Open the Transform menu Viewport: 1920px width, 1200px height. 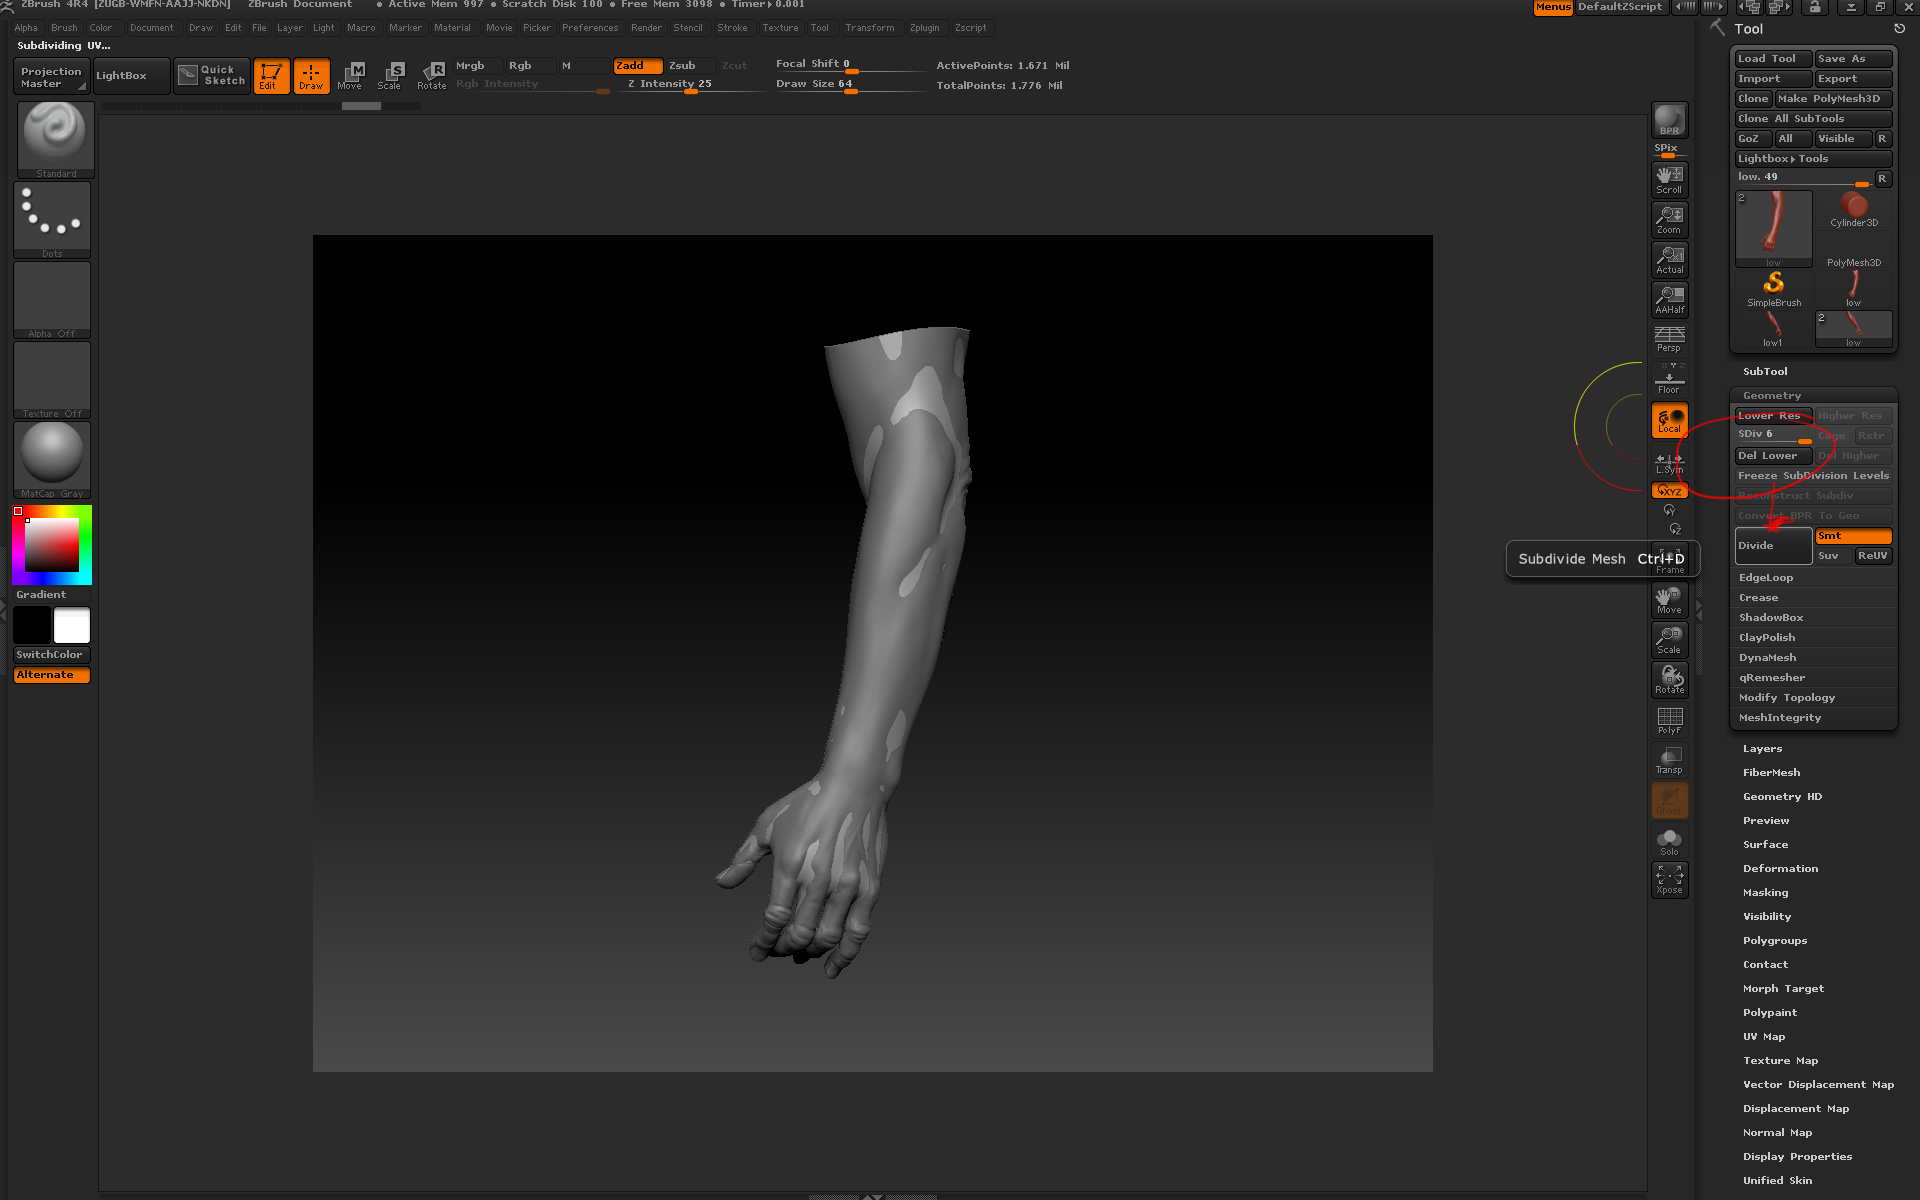(869, 28)
